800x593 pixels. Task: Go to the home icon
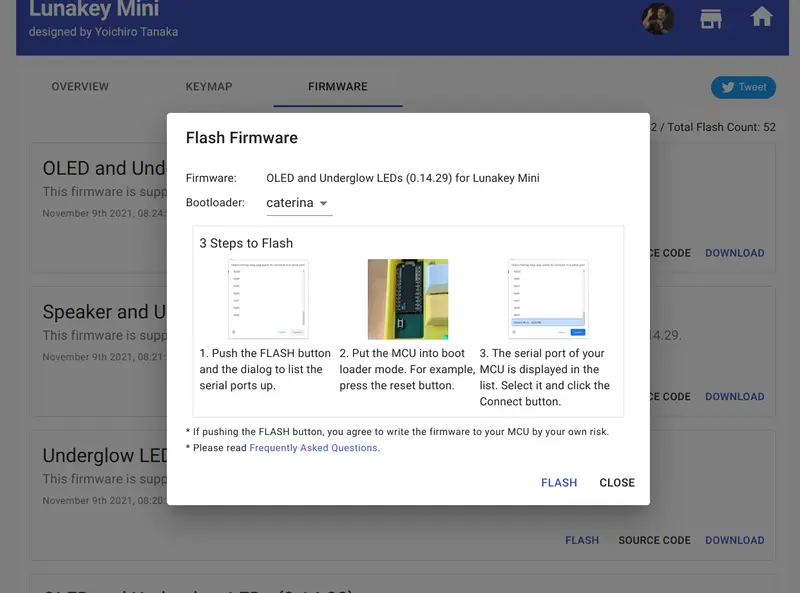pos(762,17)
